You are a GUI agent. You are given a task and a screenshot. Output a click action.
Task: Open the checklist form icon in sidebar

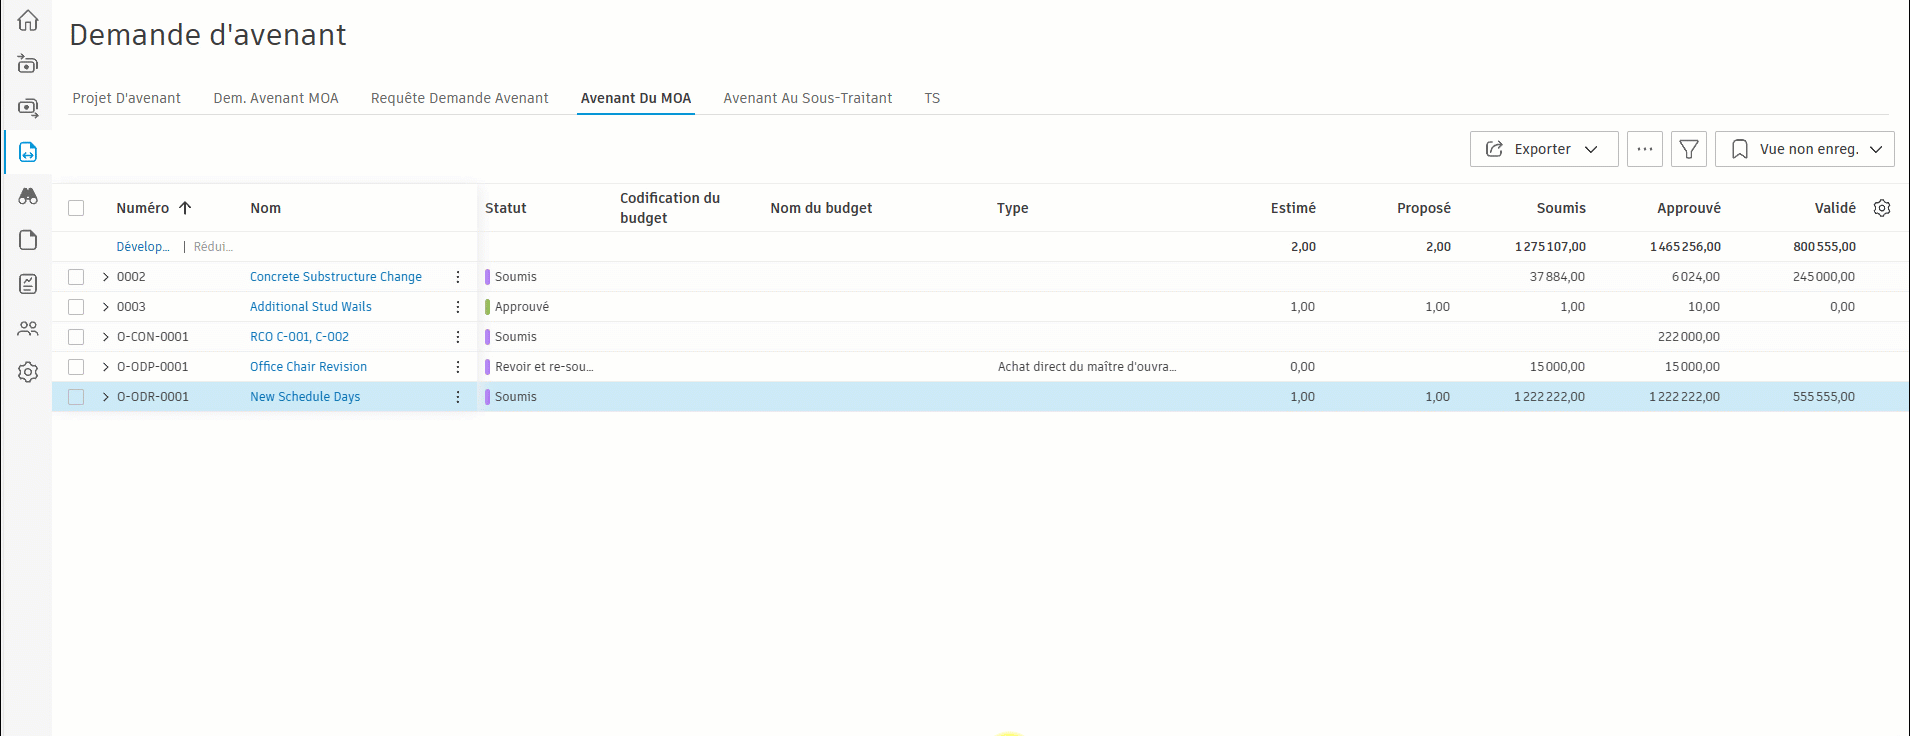point(28,284)
